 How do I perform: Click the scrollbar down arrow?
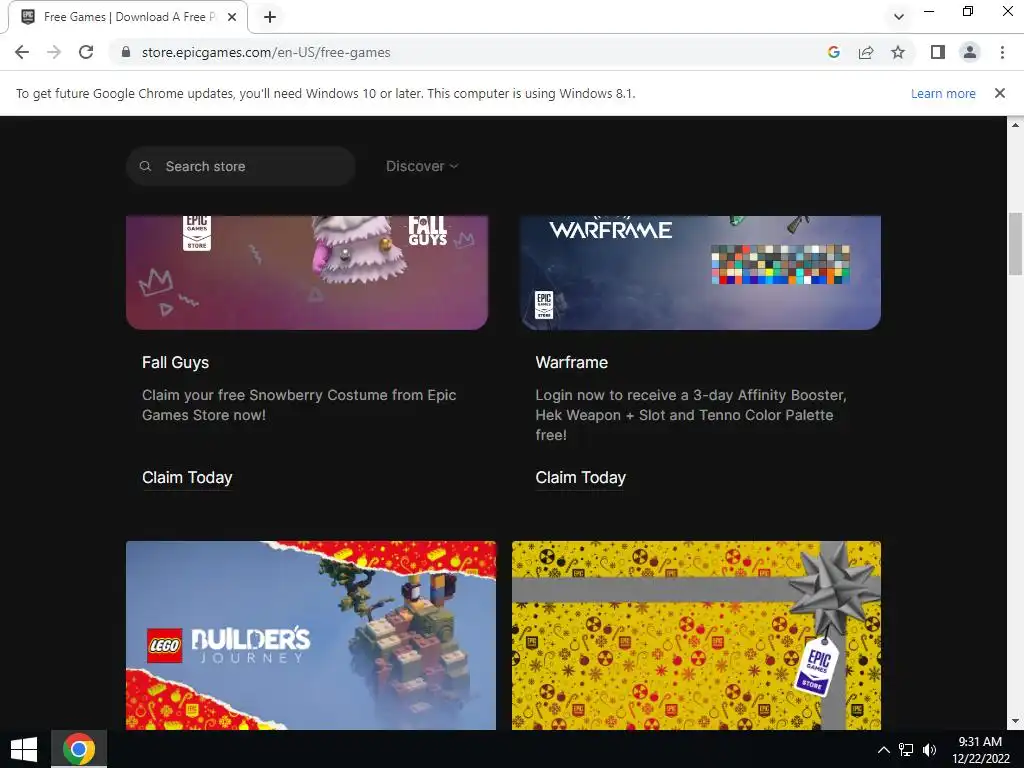tap(1015, 722)
